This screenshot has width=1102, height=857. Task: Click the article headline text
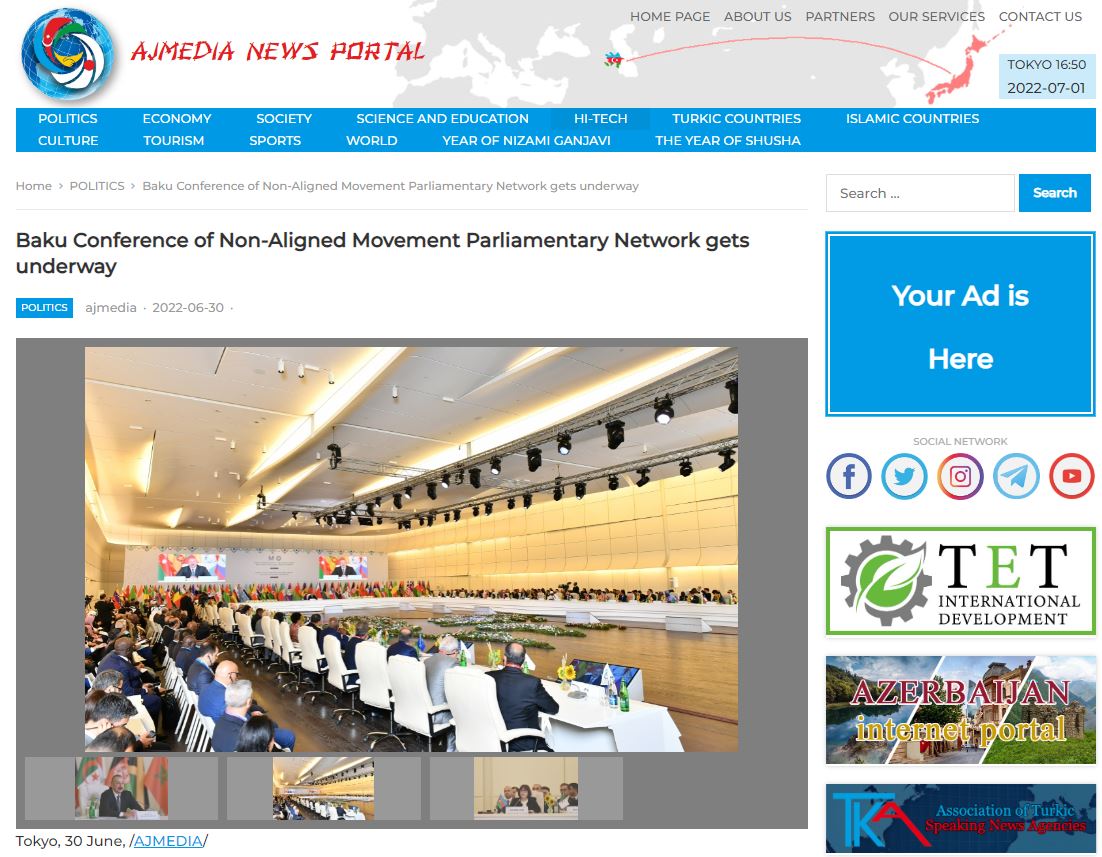(382, 253)
